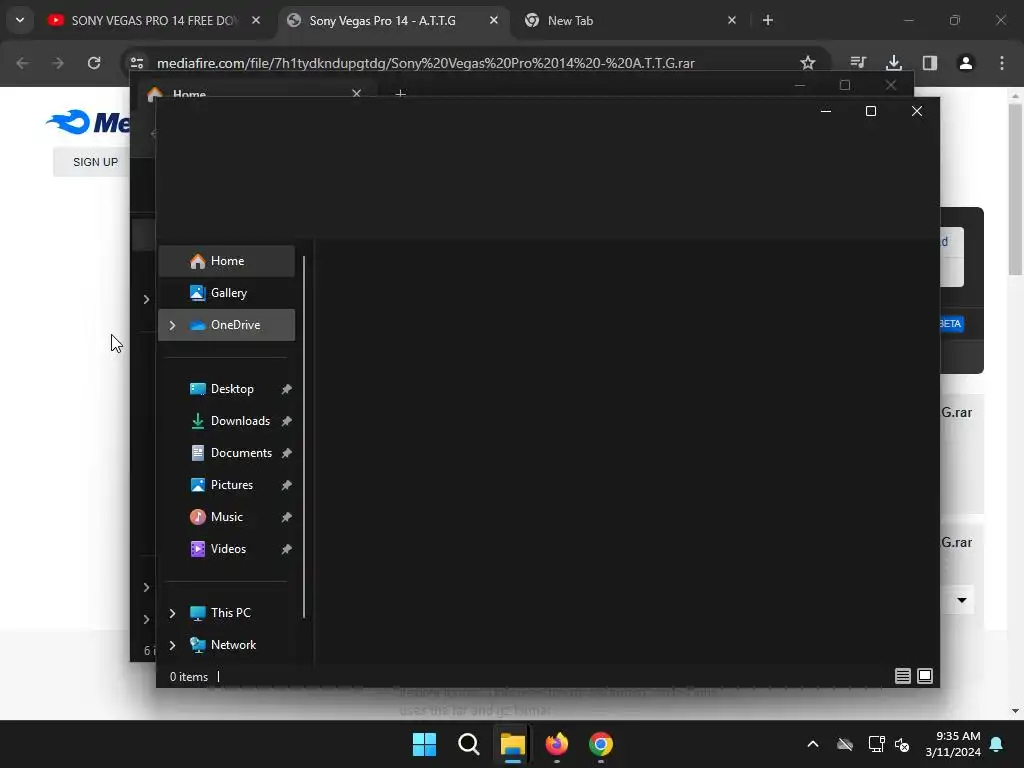Click the pin icon beside Pictures
The image size is (1024, 768).
[286, 485]
